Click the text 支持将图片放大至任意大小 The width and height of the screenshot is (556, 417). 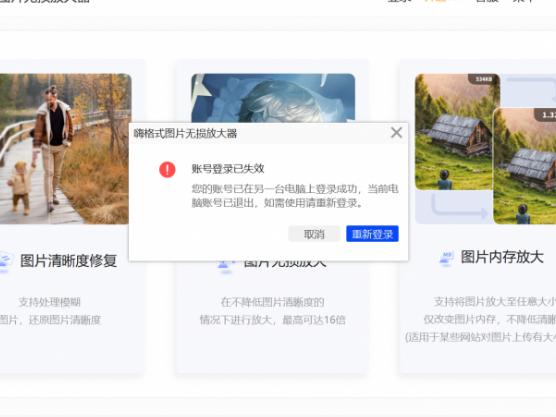(x=495, y=302)
